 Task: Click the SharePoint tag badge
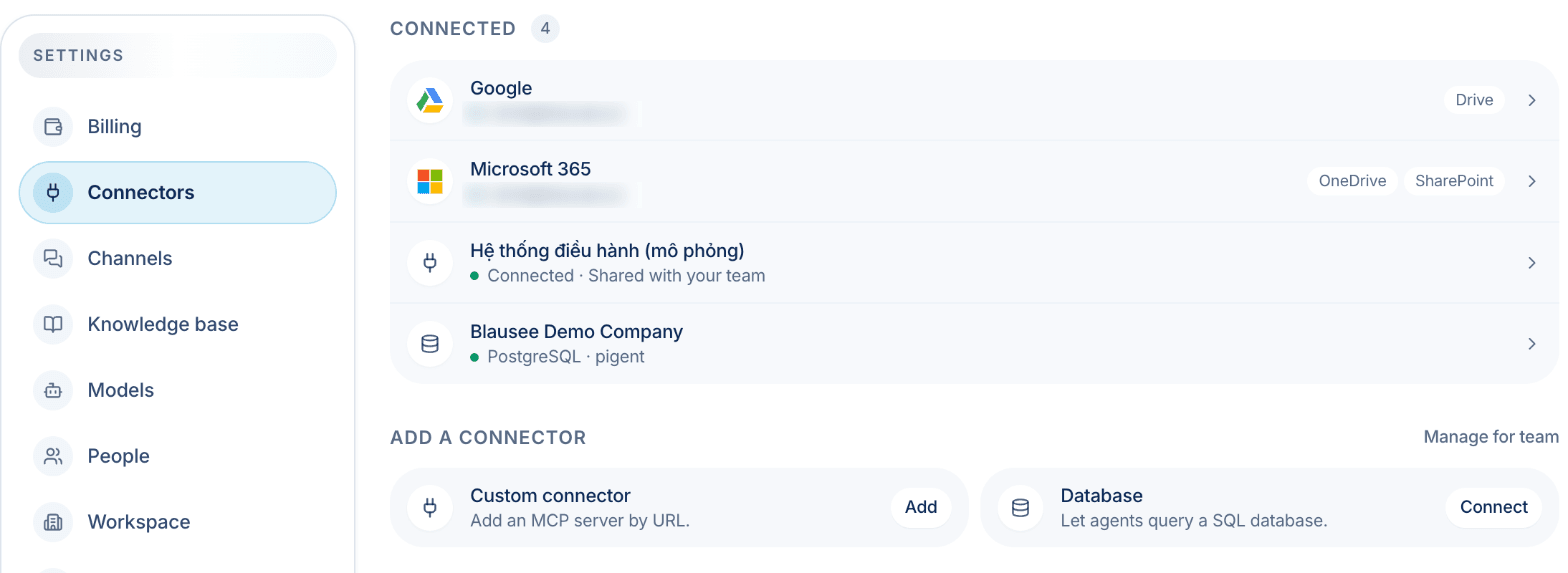tap(1454, 181)
